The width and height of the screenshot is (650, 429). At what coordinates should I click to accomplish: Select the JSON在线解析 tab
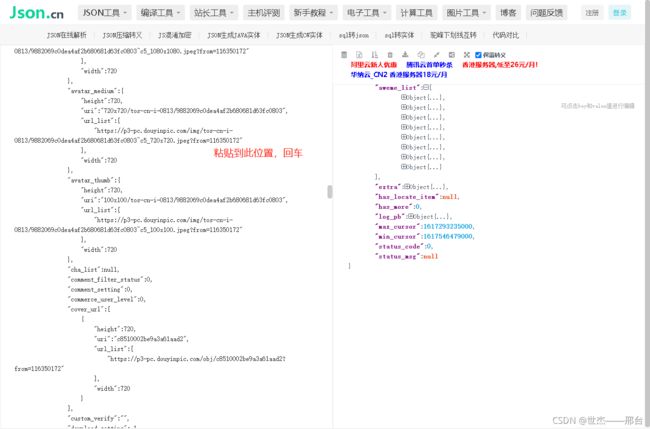point(67,35)
